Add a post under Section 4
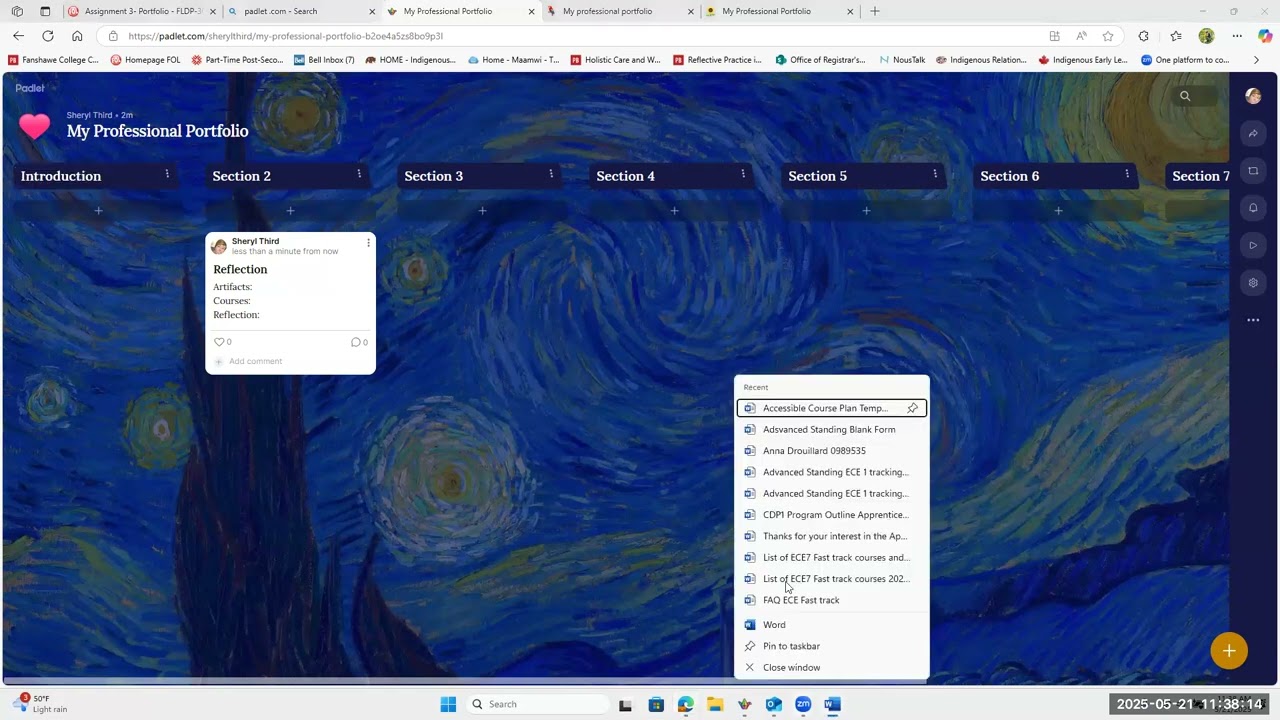Screen dimensions: 1280x720 674,211
